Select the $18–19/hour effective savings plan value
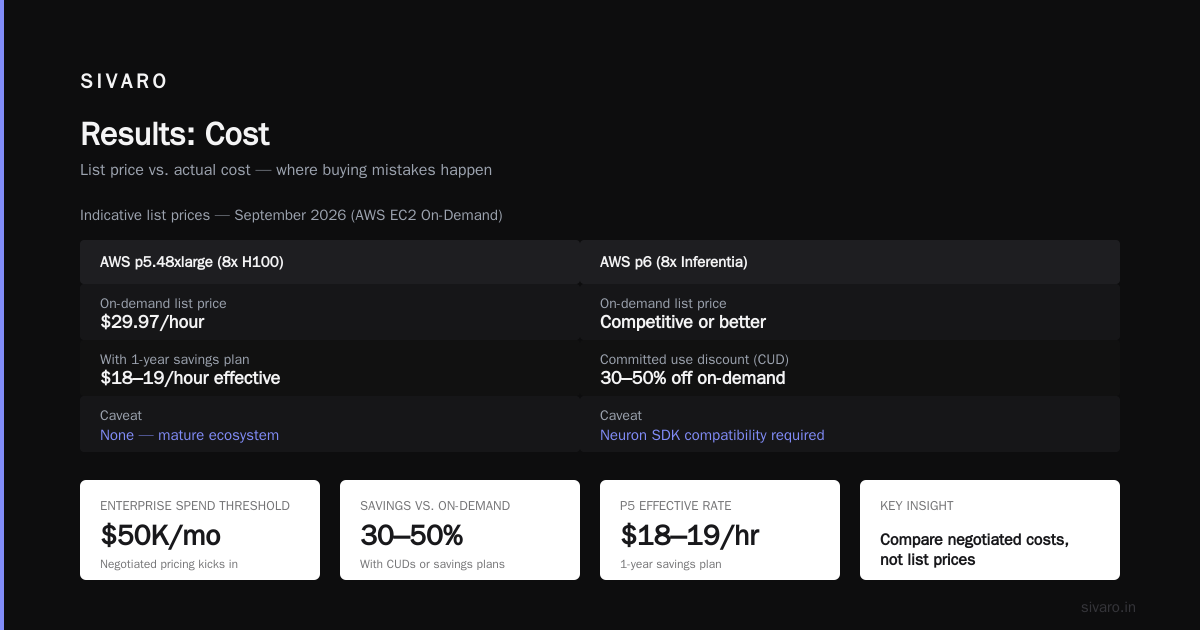The image size is (1200, 630). [190, 378]
